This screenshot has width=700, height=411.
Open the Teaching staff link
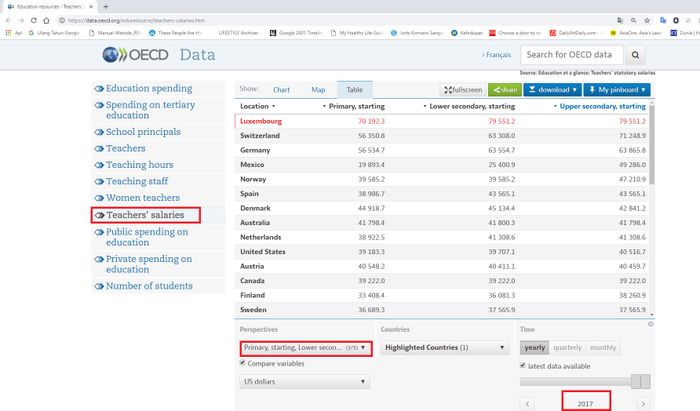pyautogui.click(x=137, y=181)
